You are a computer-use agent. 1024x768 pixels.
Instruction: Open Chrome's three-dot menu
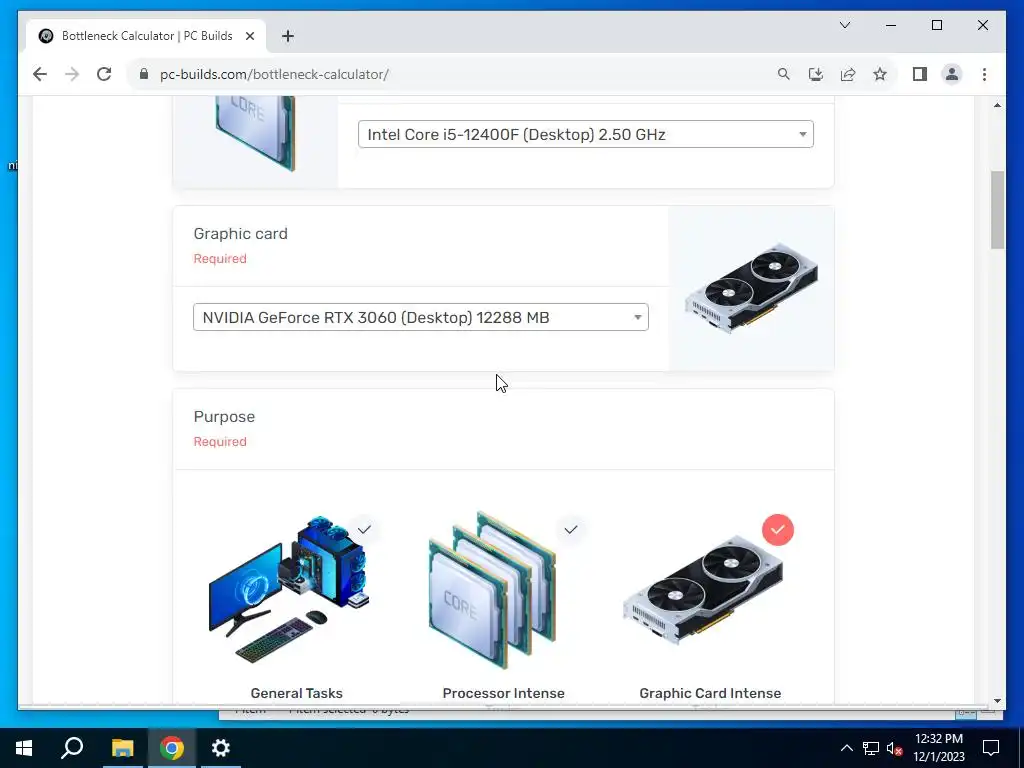tap(984, 74)
